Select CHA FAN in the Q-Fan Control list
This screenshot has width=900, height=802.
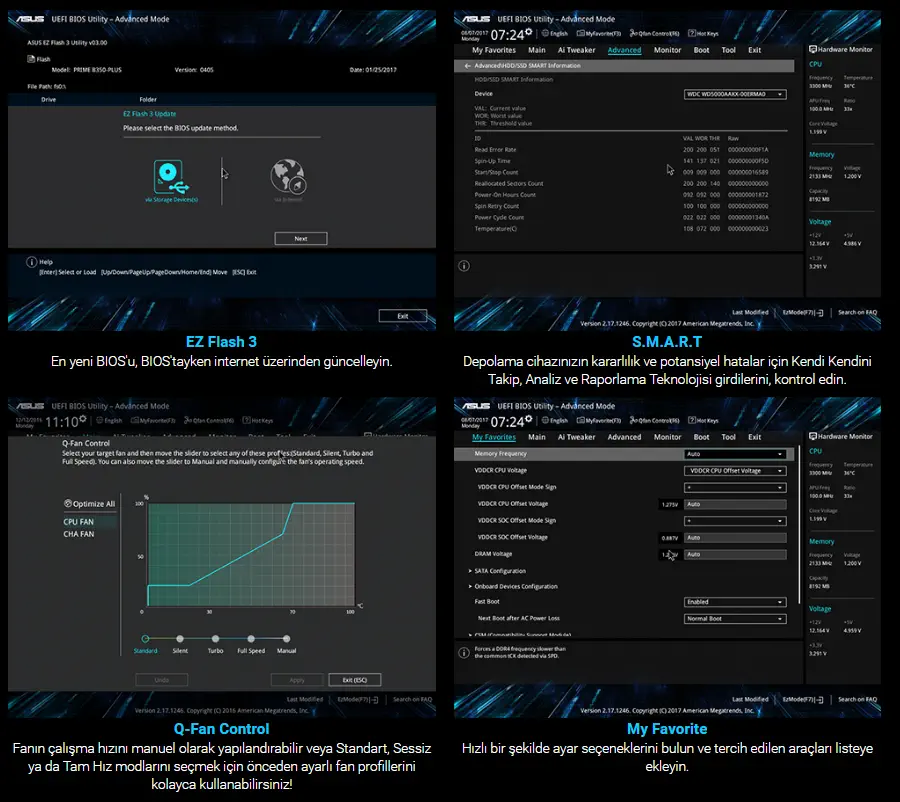79,534
